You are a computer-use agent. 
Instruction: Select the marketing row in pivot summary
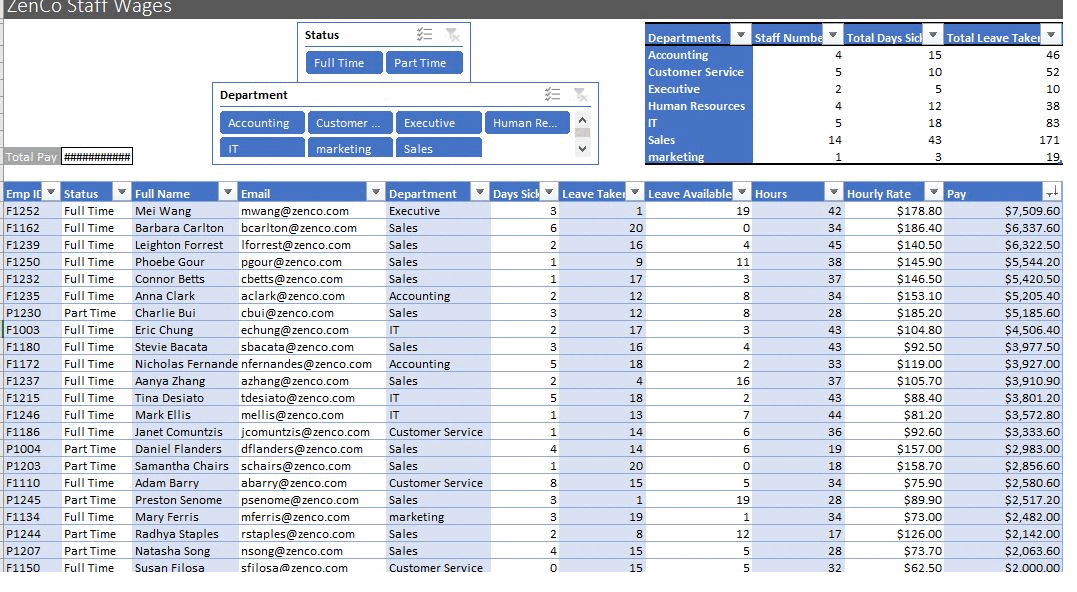pos(854,157)
